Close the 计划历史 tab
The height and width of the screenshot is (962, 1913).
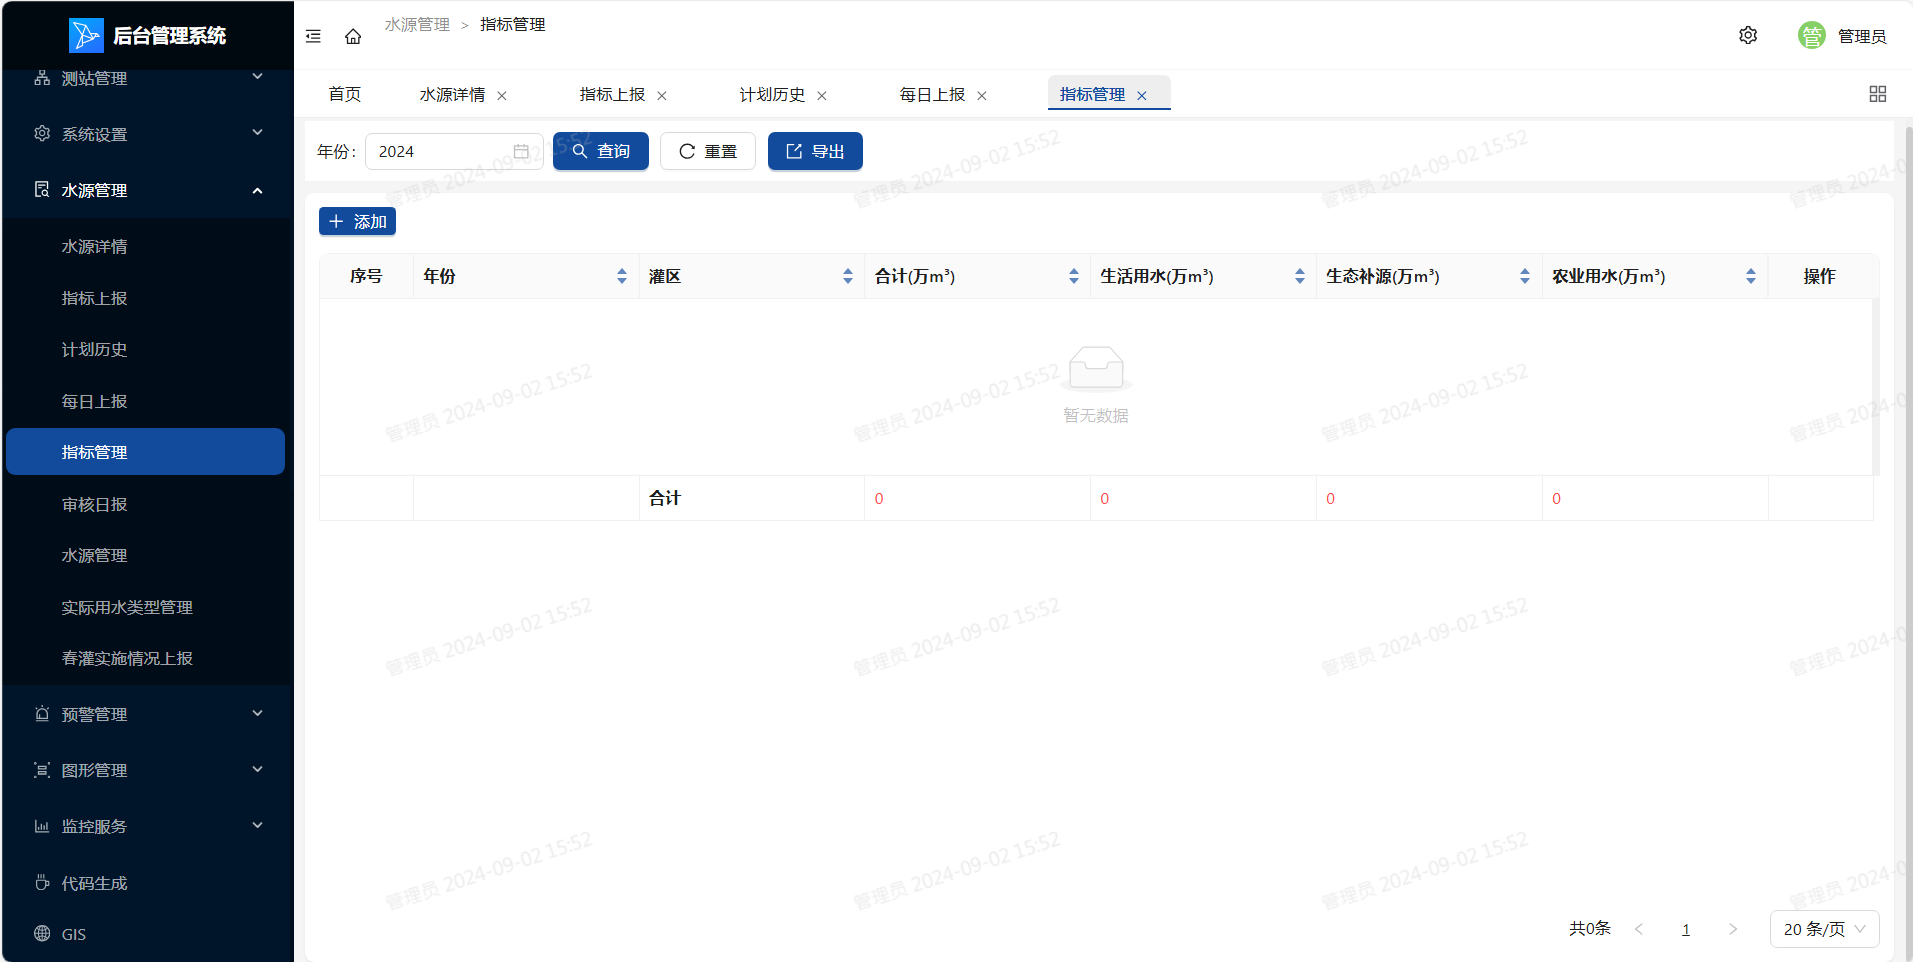point(822,96)
